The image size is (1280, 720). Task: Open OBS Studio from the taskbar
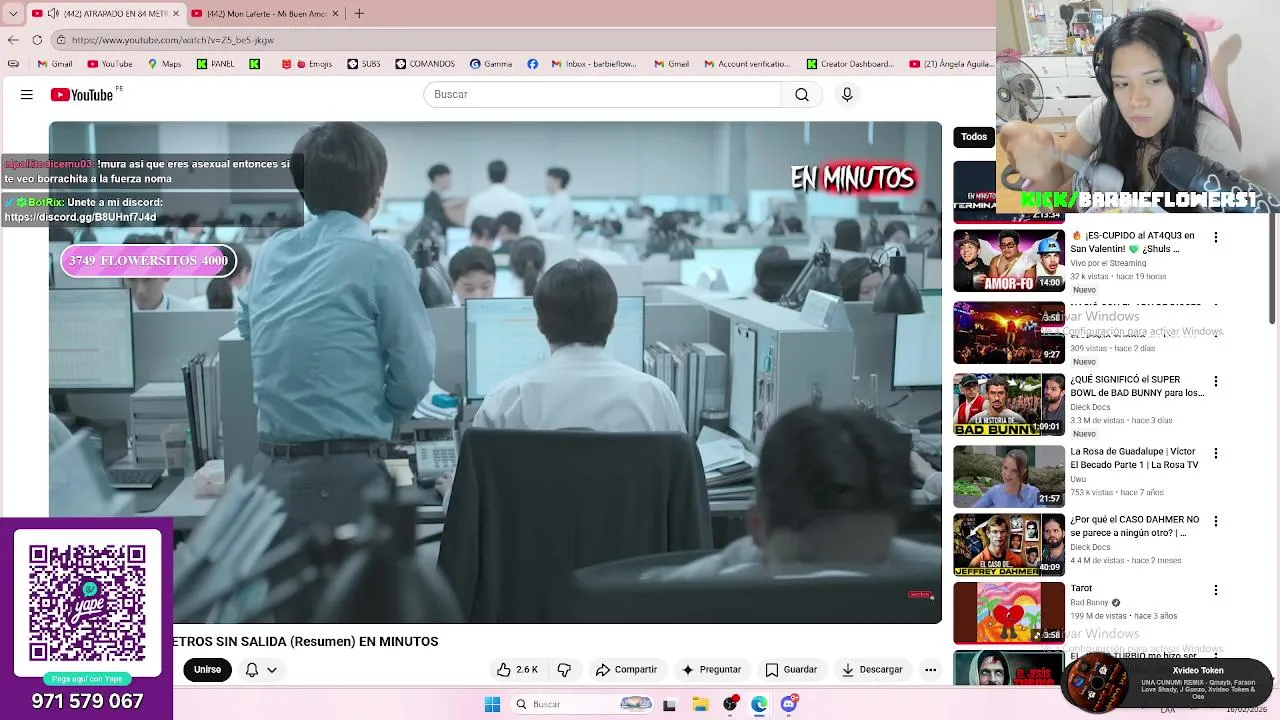click(730, 704)
